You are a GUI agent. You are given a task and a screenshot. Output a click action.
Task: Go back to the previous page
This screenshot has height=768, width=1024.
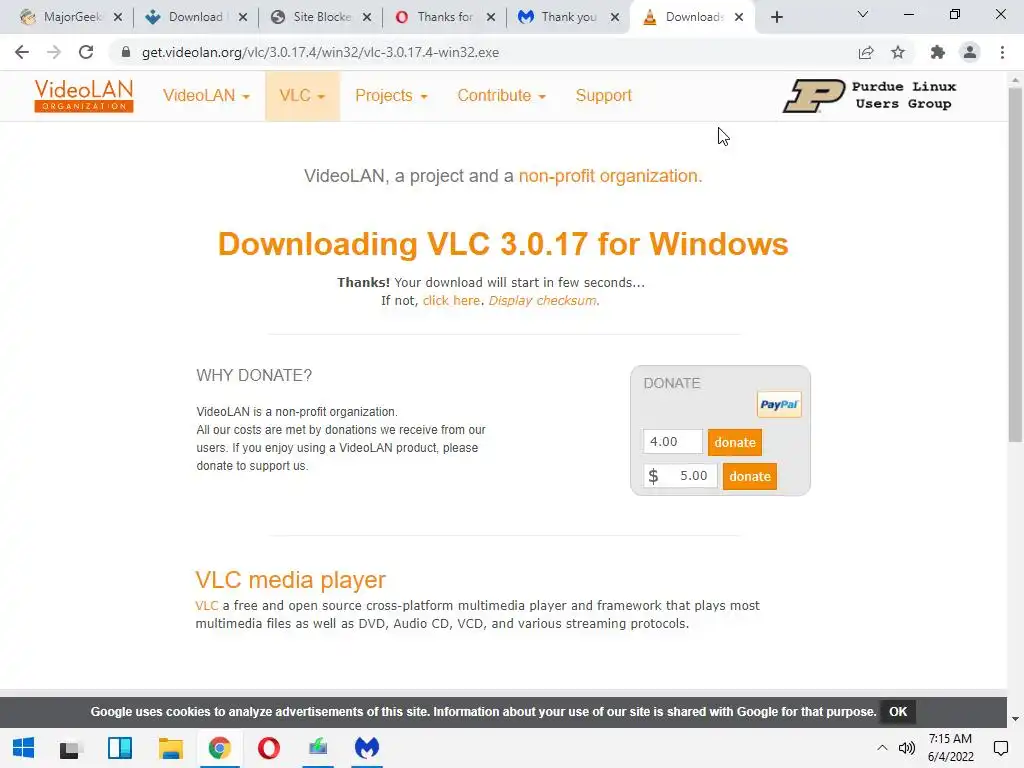[22, 52]
